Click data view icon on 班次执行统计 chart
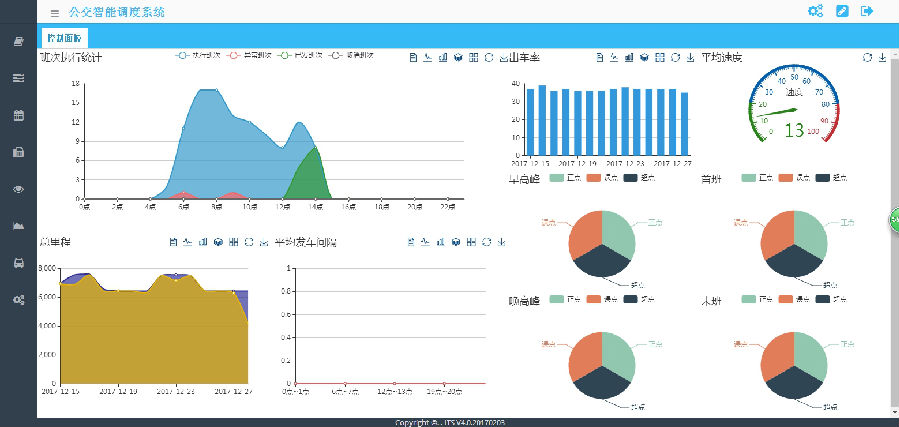 click(413, 58)
